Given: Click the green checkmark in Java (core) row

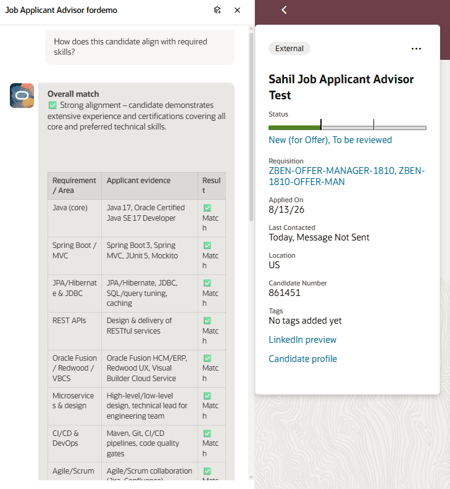Looking at the screenshot, I should (x=207, y=208).
